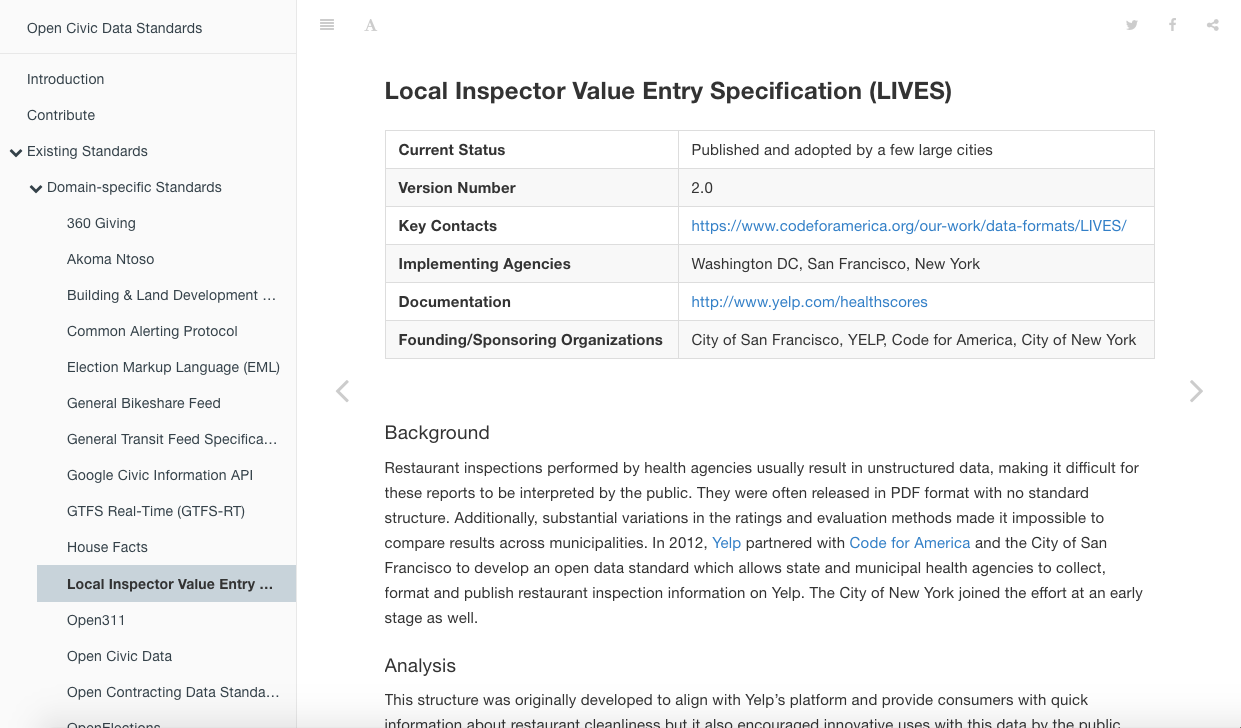Open the font settings panel

pos(370,24)
